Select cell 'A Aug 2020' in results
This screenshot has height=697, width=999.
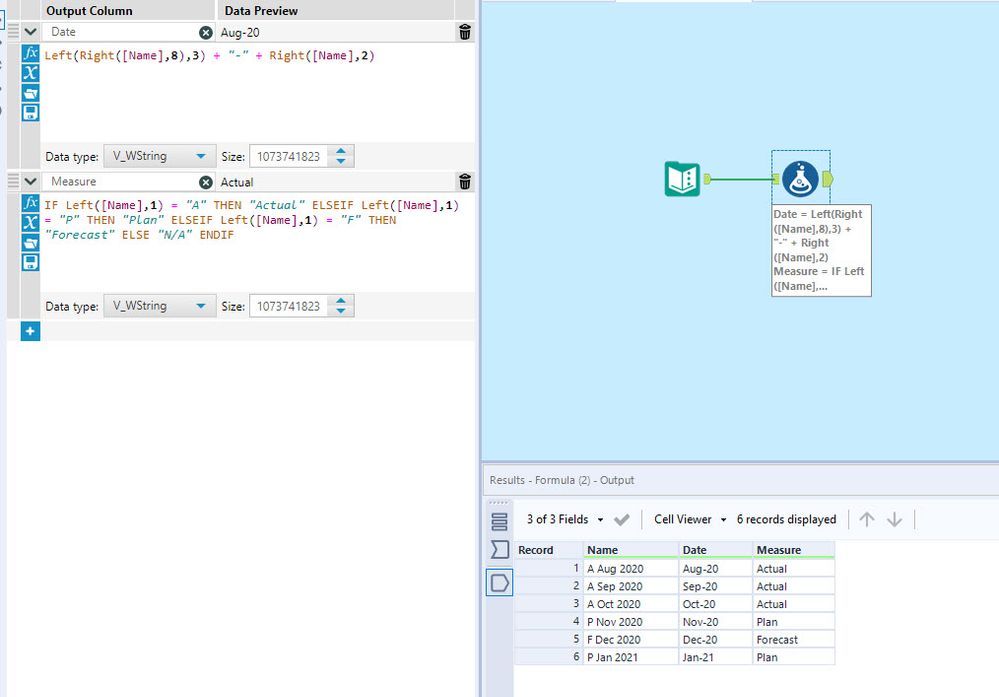tap(631, 568)
